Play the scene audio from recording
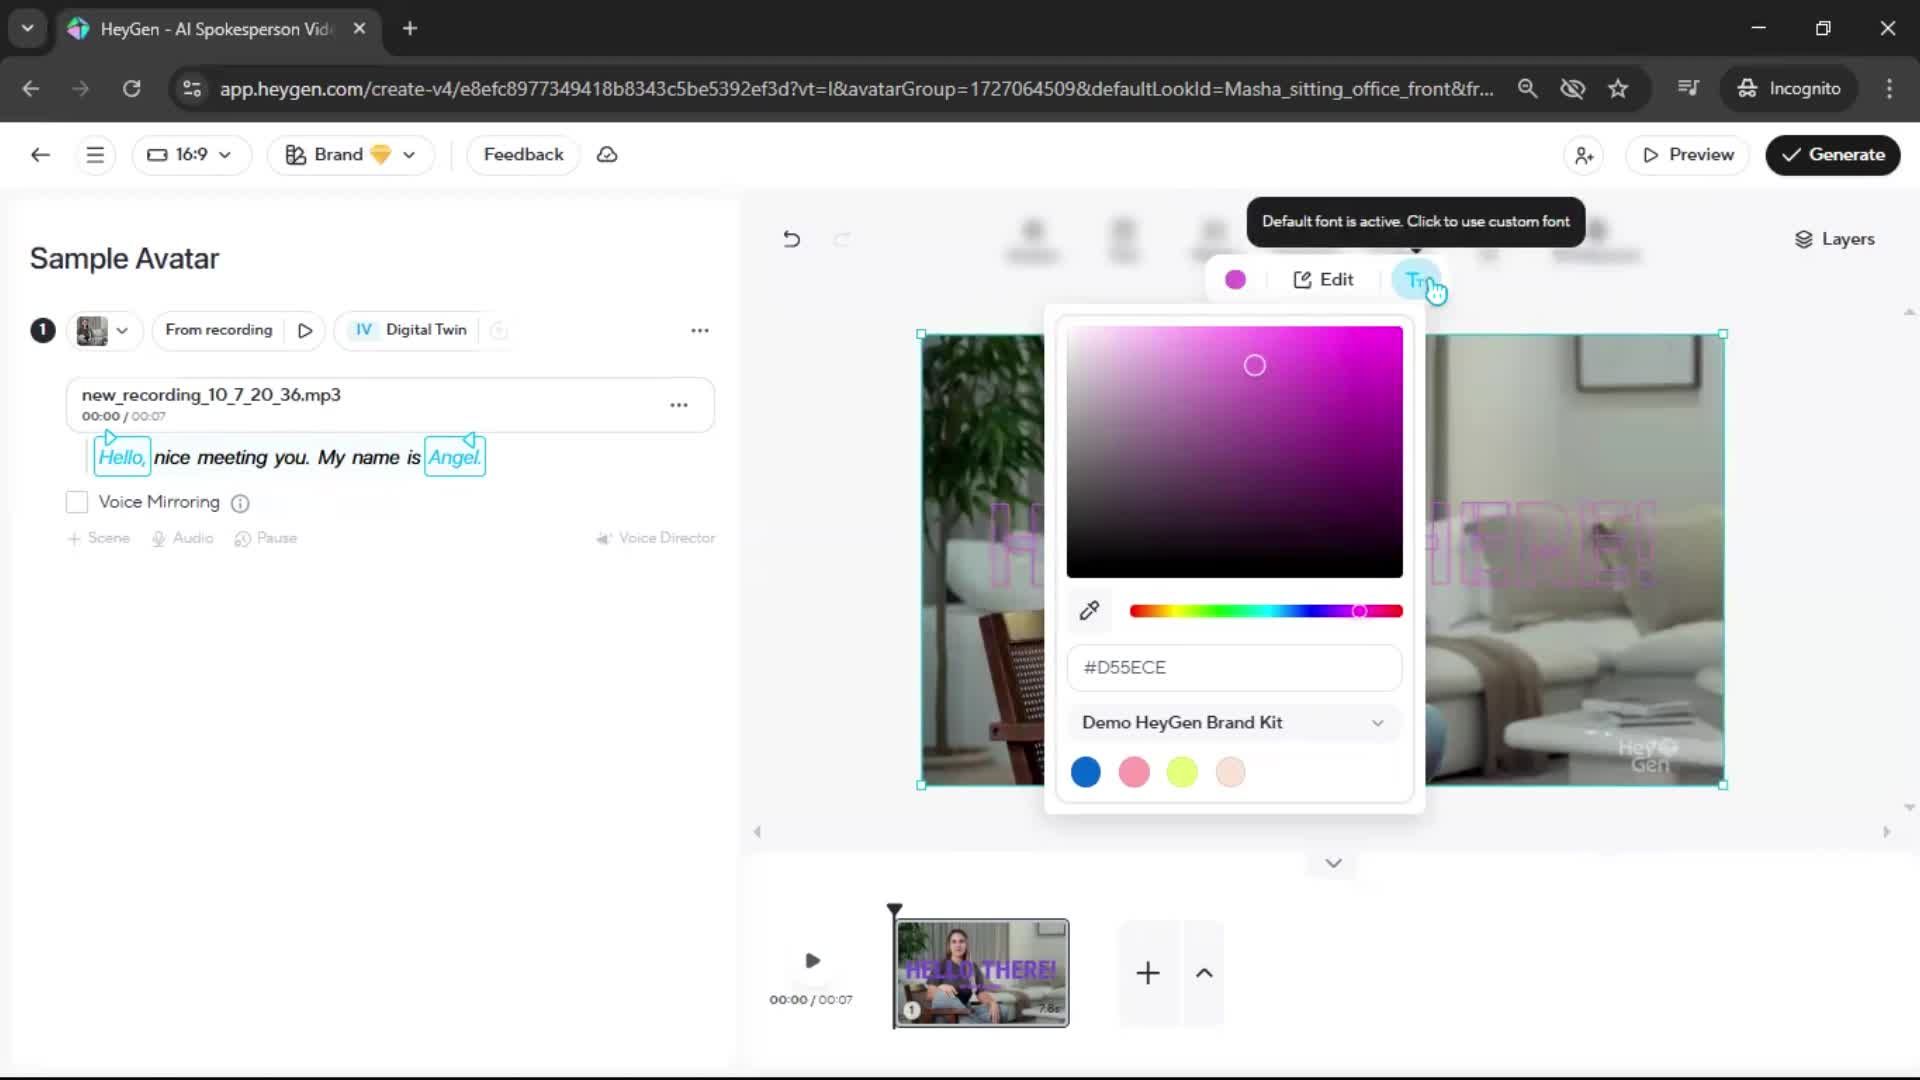Image resolution: width=1920 pixels, height=1080 pixels. pyautogui.click(x=305, y=330)
